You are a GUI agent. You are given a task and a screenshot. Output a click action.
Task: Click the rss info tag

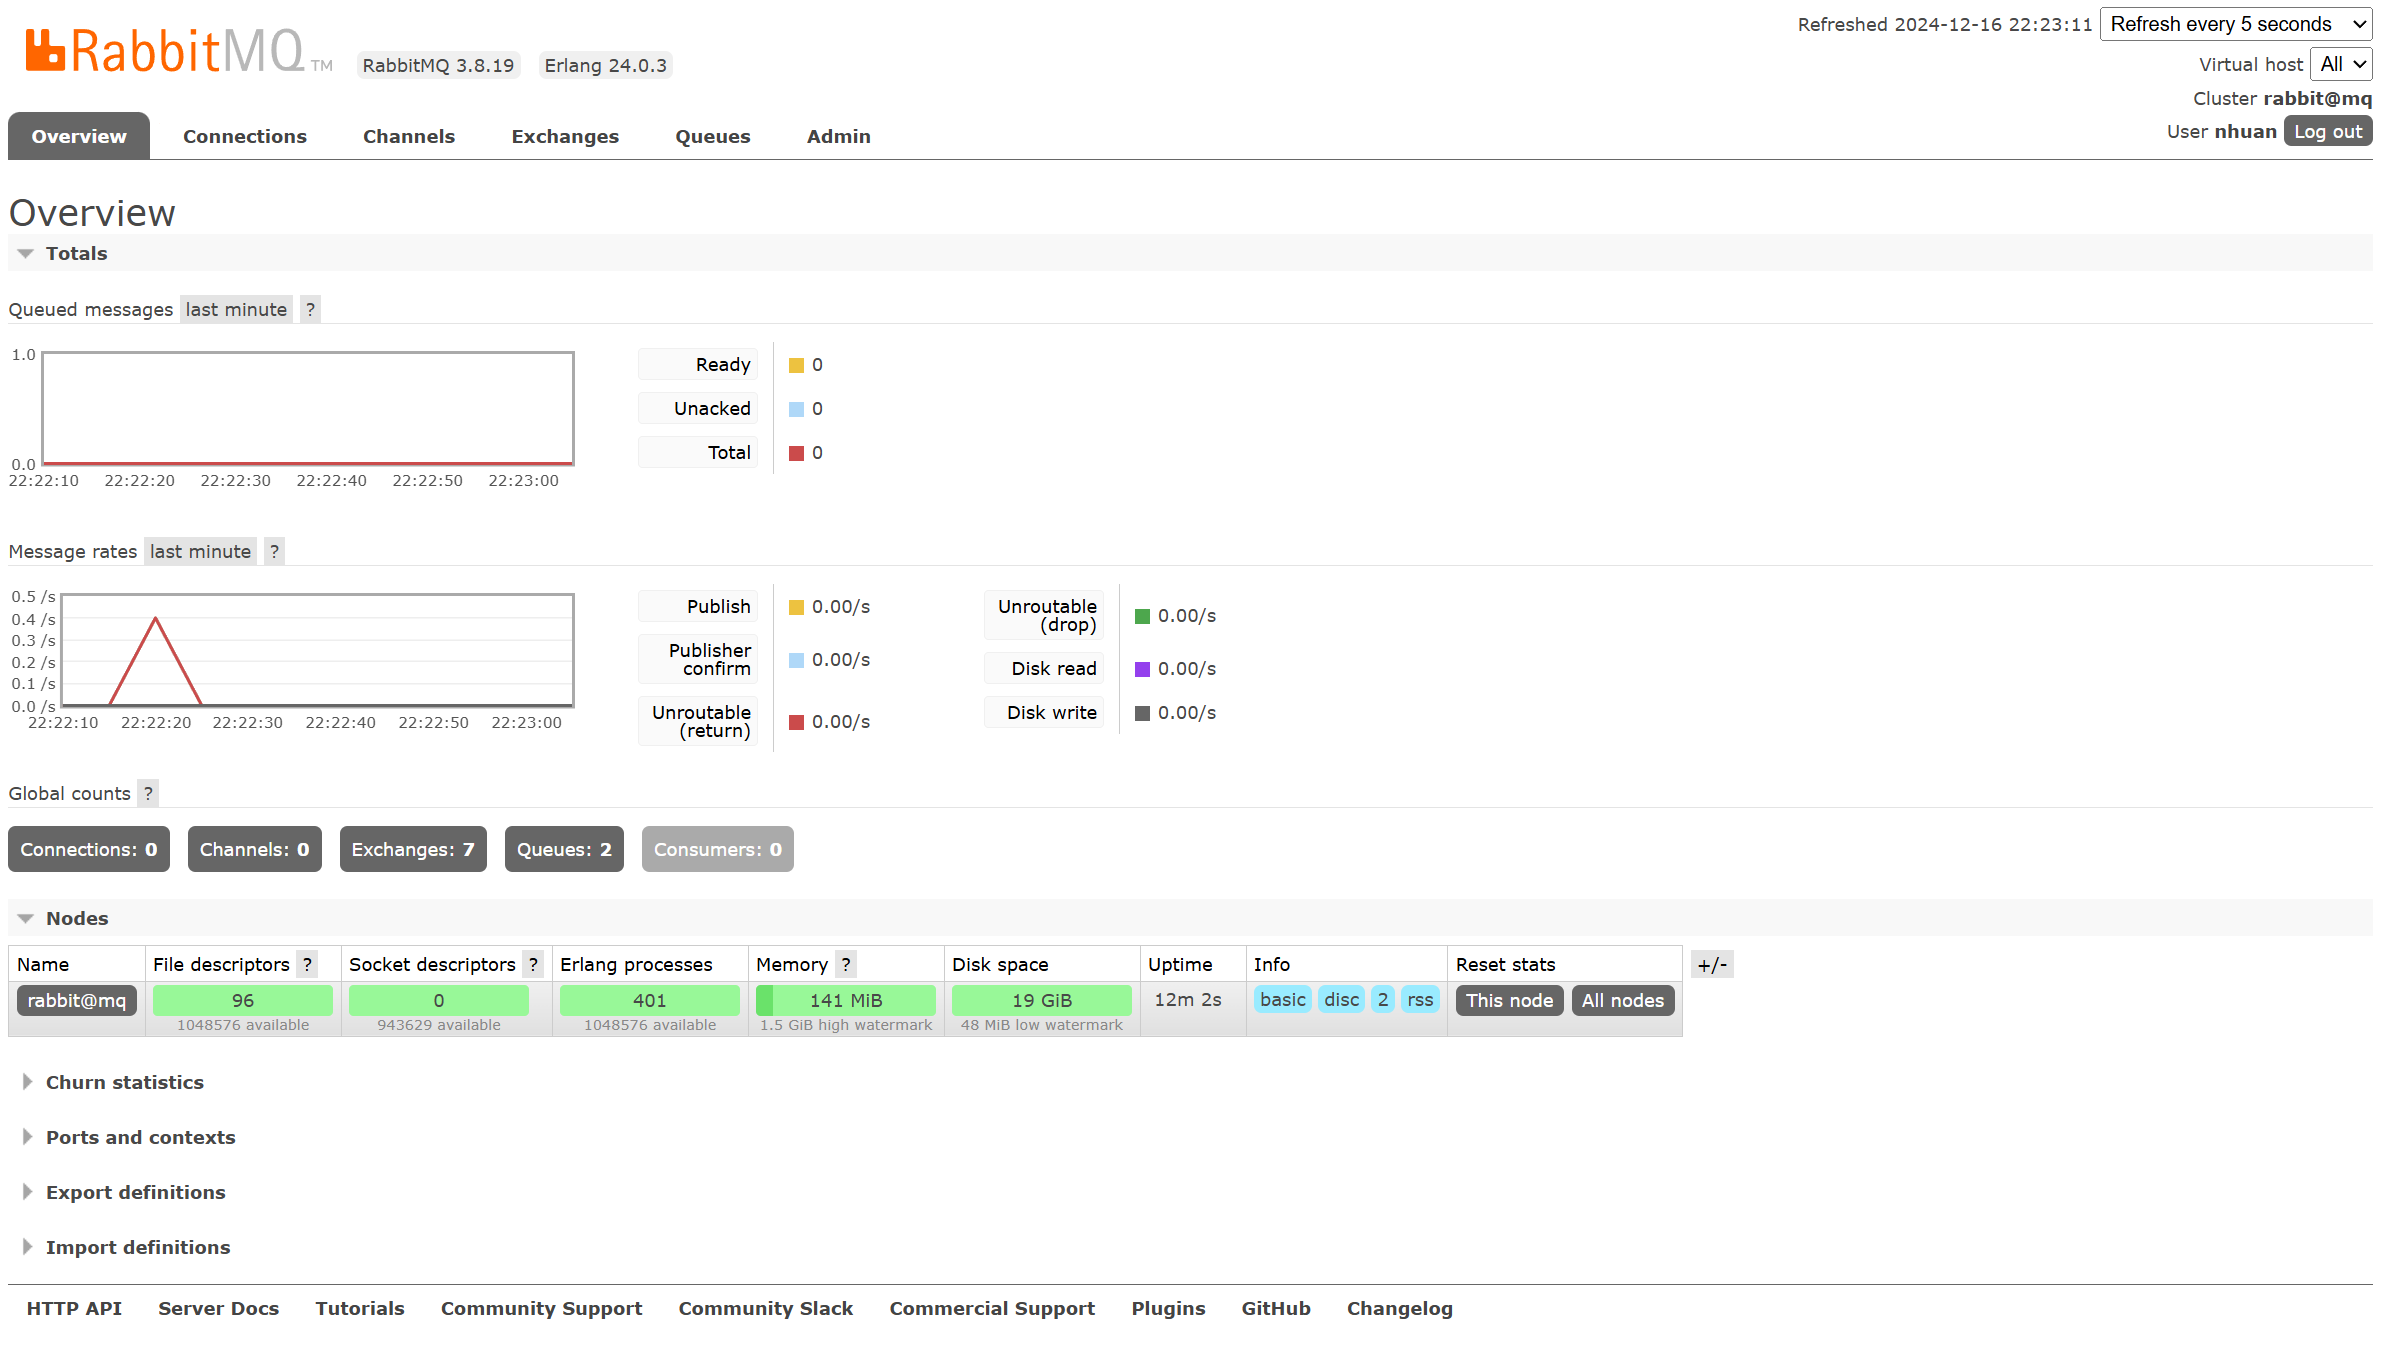[x=1420, y=1001]
